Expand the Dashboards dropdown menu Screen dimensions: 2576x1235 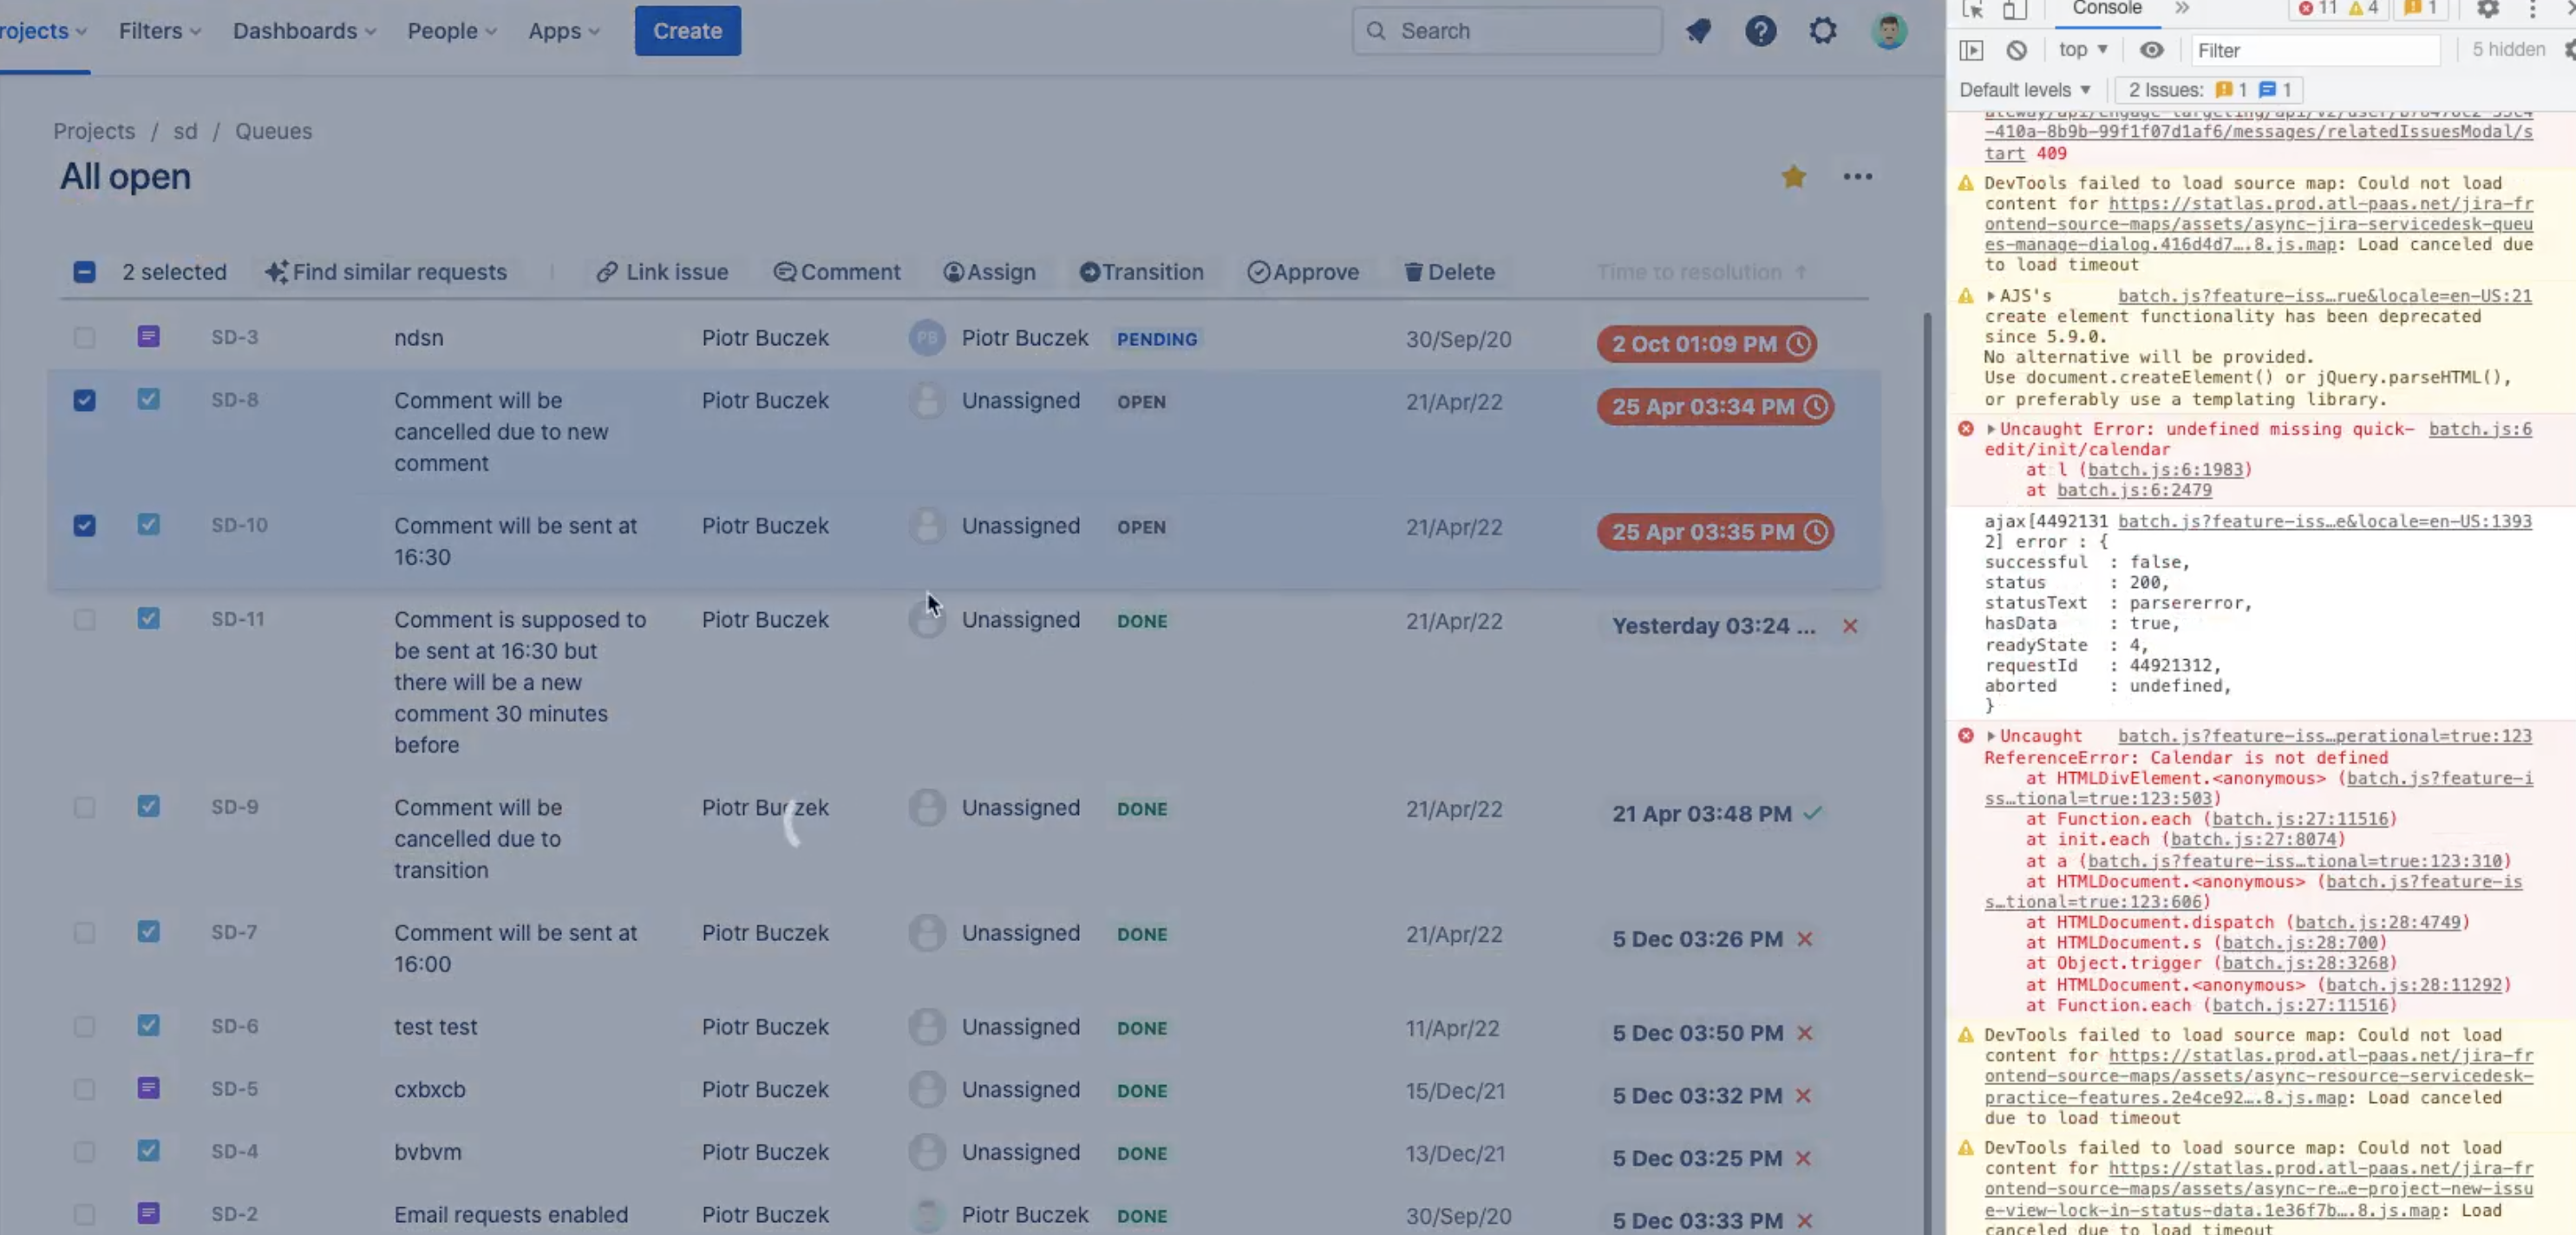[x=304, y=31]
